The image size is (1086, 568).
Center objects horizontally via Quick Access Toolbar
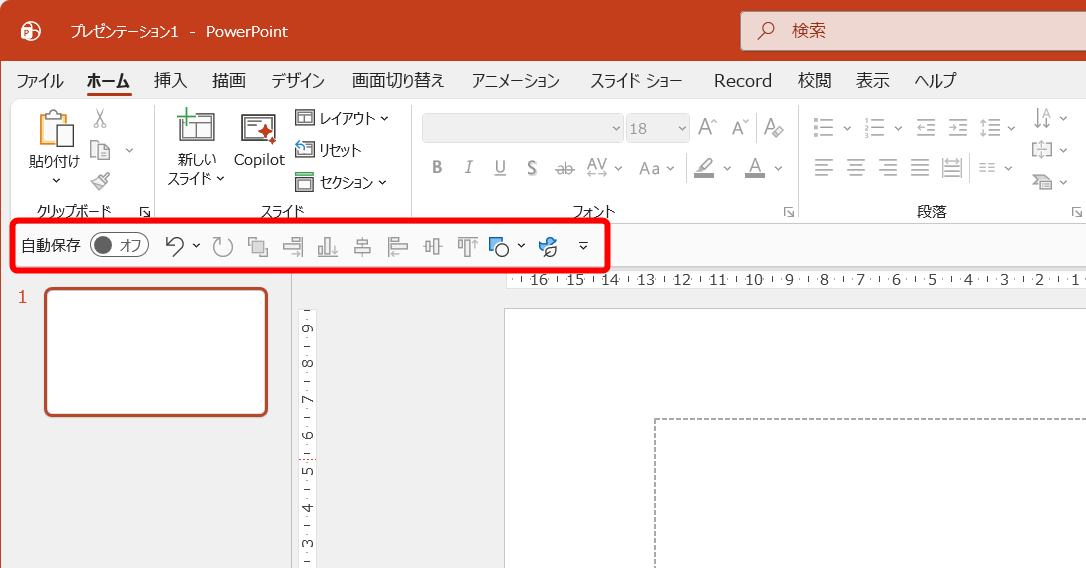(362, 247)
